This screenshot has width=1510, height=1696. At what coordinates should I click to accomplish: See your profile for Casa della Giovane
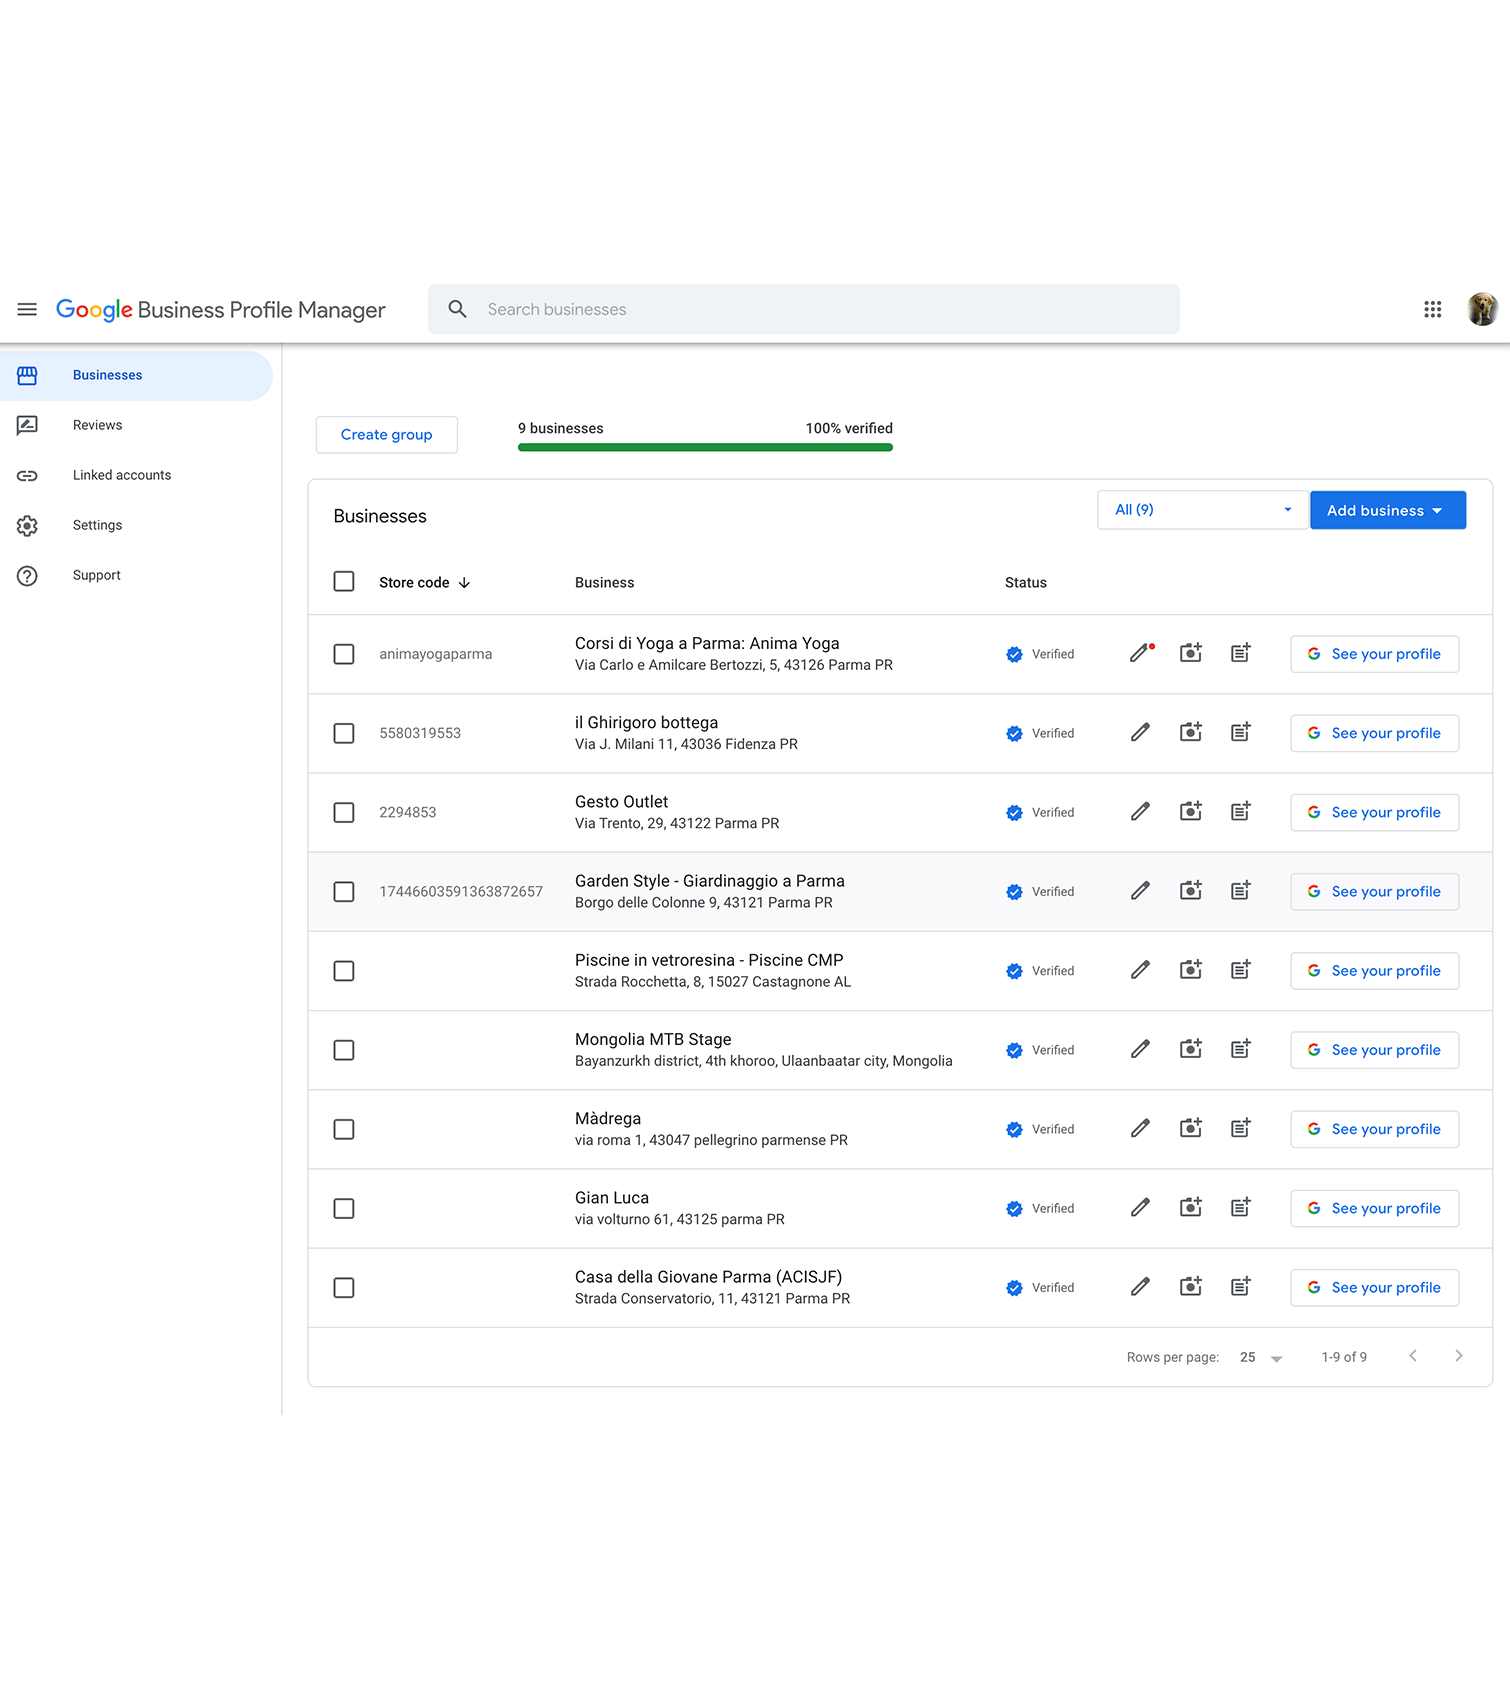coord(1374,1288)
